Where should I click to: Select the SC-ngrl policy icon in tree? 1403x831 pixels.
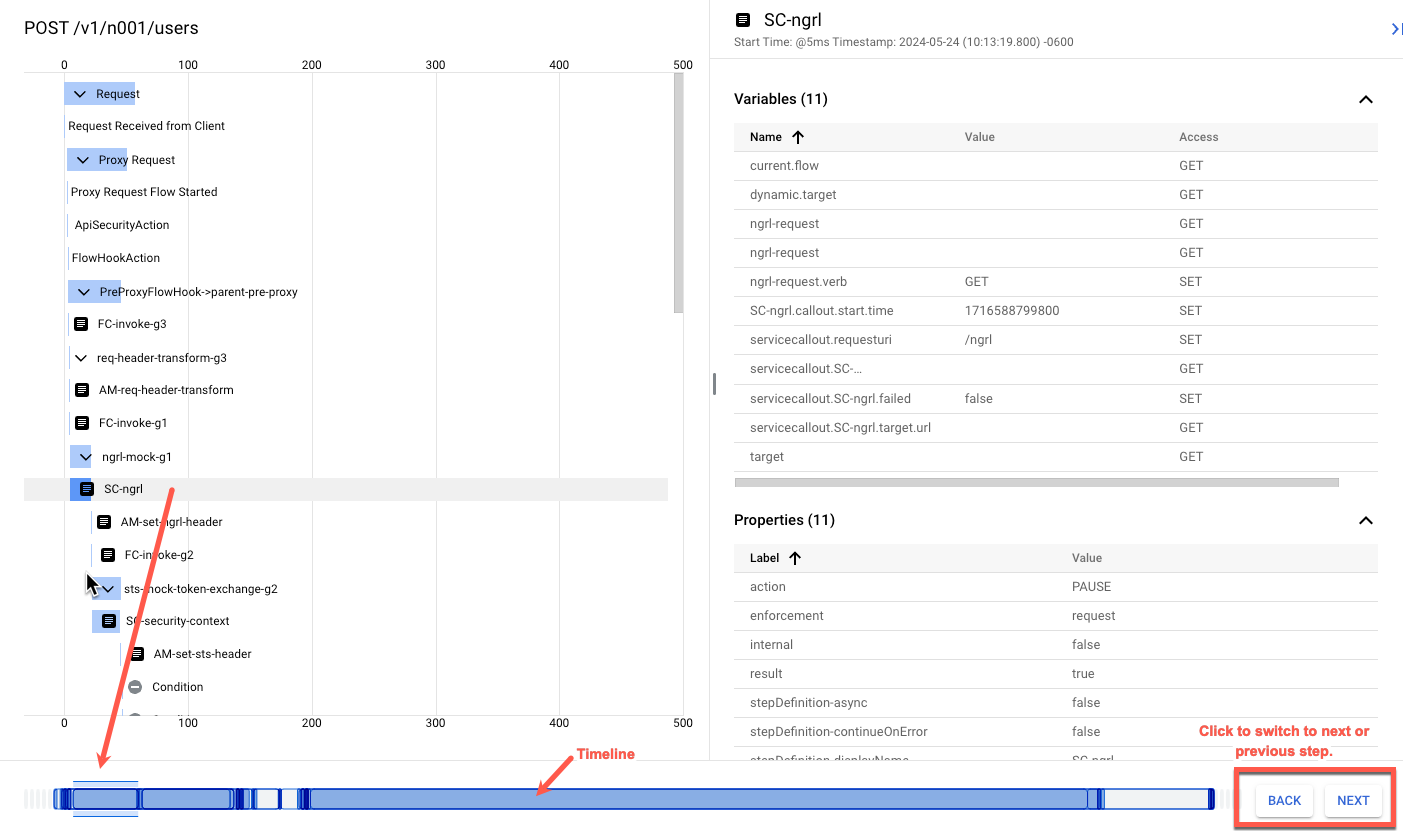point(87,489)
